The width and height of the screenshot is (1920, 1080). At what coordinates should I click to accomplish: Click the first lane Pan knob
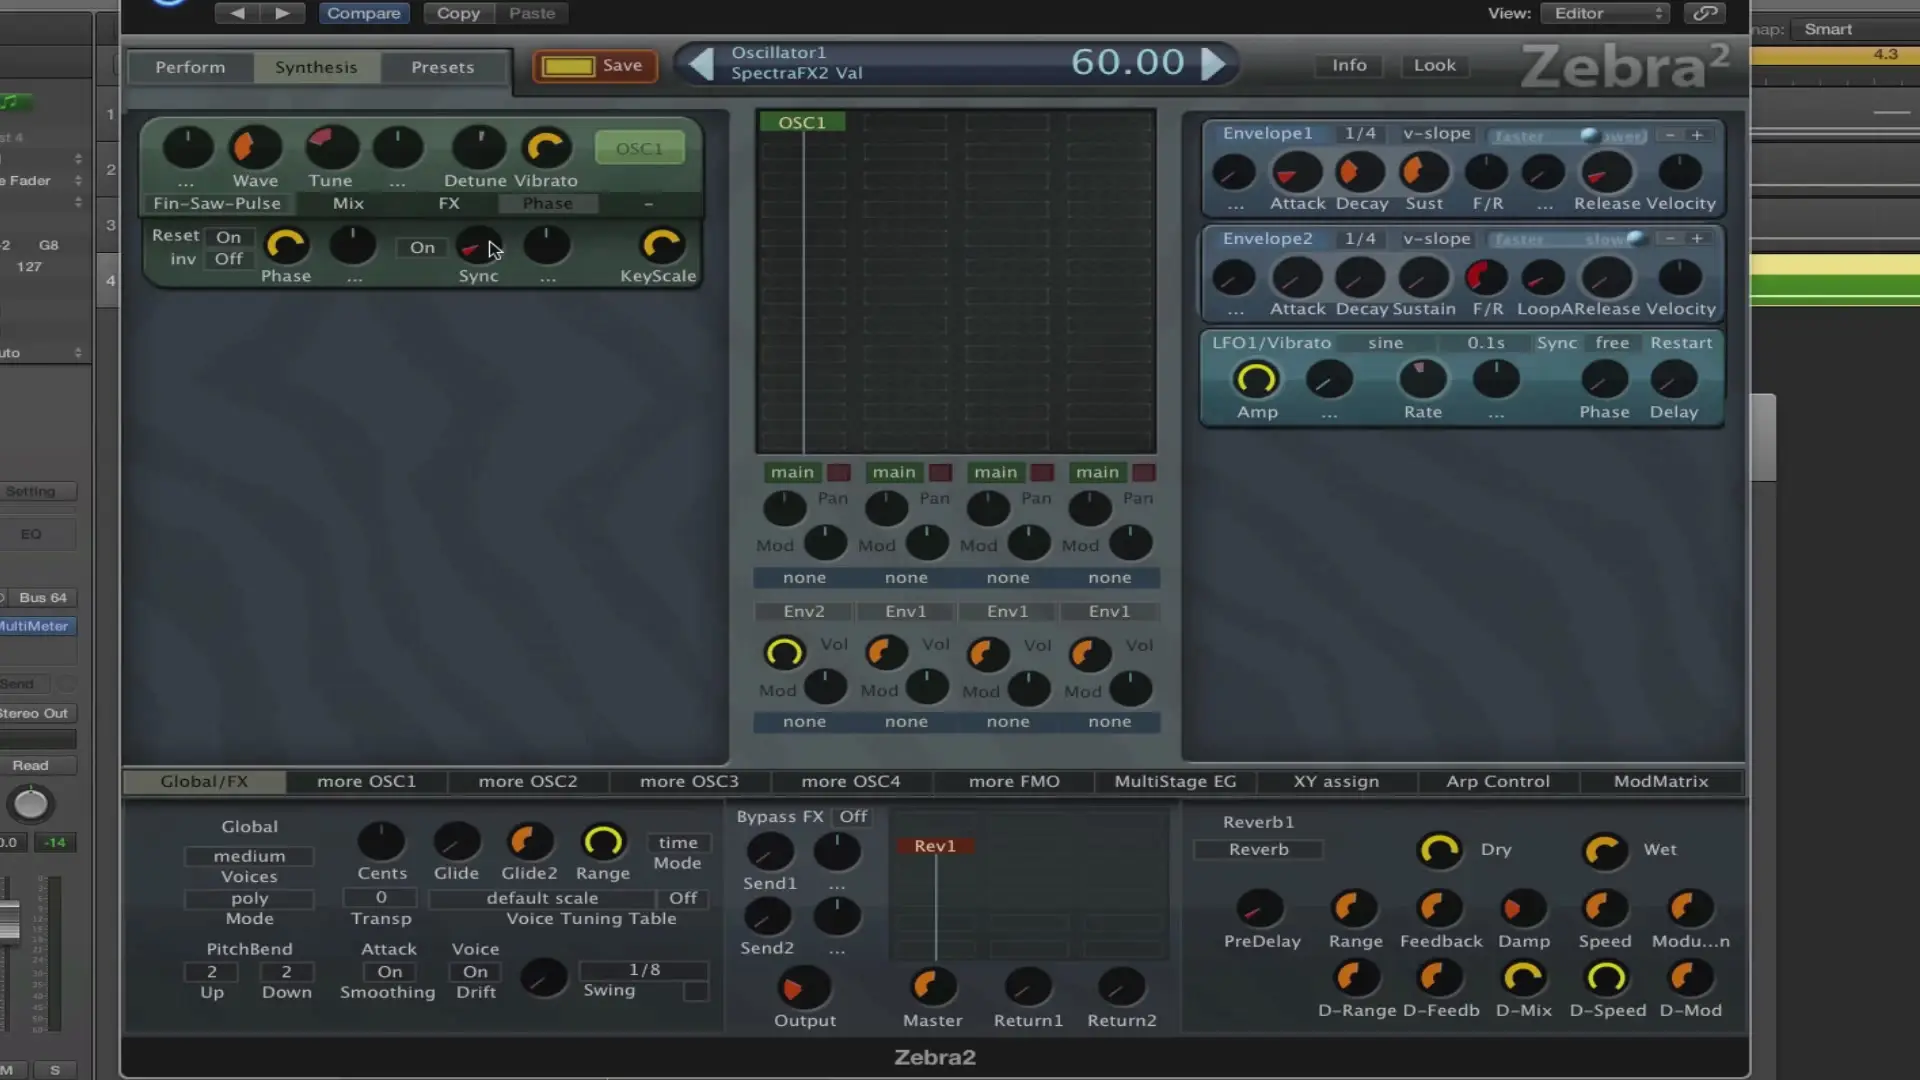785,508
